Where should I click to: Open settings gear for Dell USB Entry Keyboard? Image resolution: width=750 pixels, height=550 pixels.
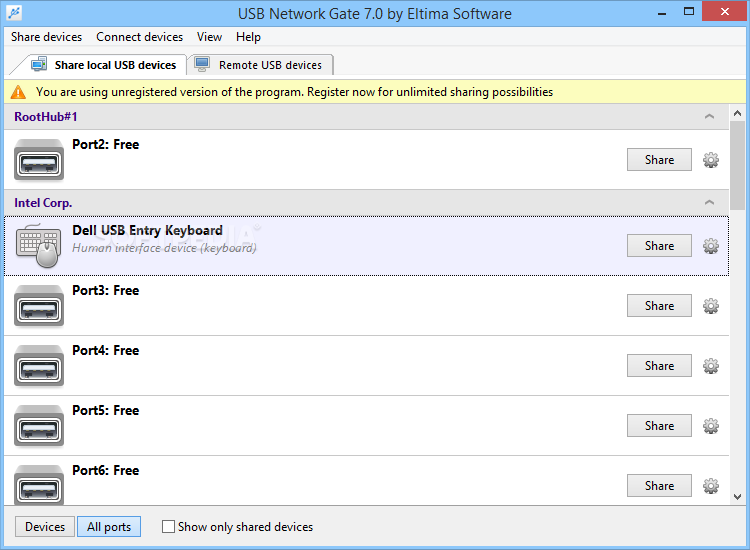click(x=711, y=246)
